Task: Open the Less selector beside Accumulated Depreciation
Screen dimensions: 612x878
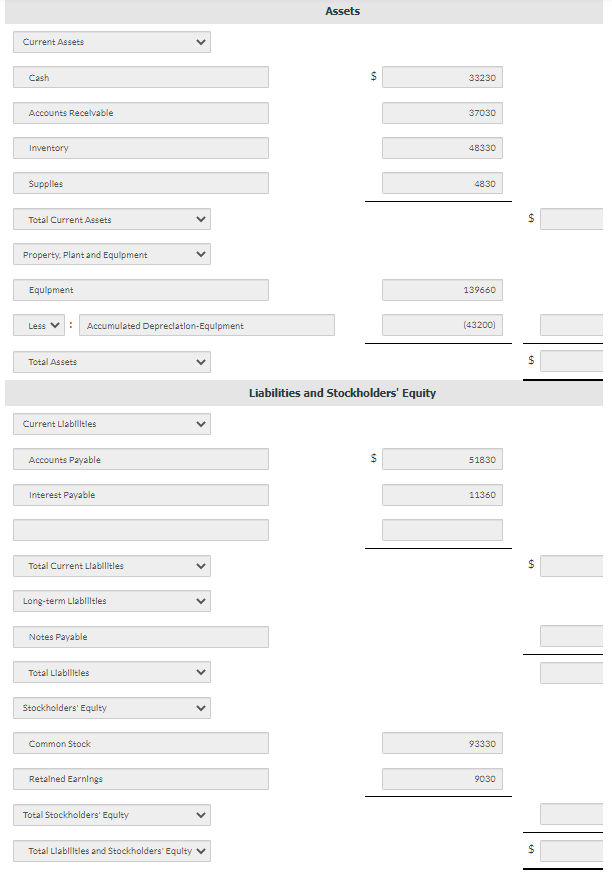Action: (x=38, y=324)
